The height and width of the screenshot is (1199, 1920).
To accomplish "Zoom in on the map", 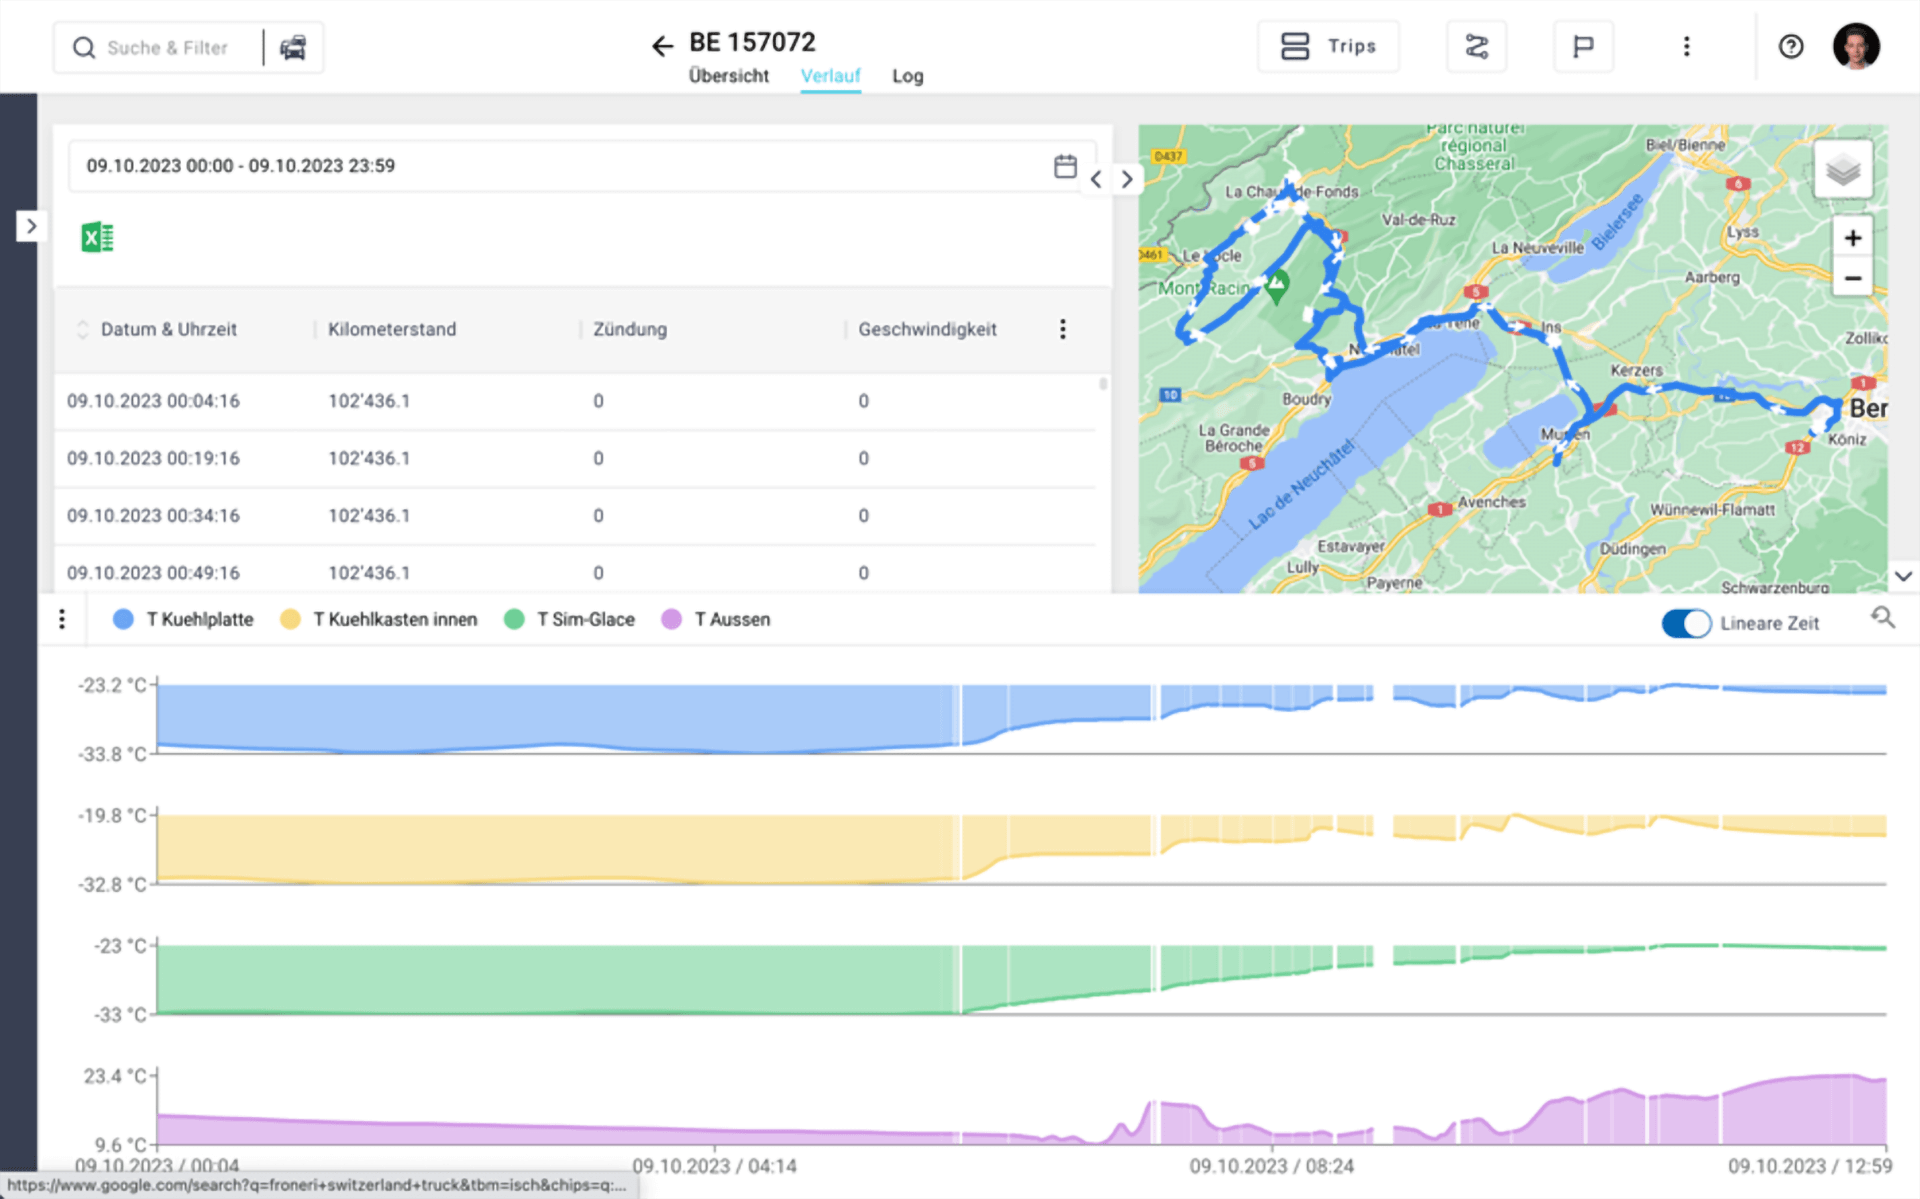I will 1852,238.
